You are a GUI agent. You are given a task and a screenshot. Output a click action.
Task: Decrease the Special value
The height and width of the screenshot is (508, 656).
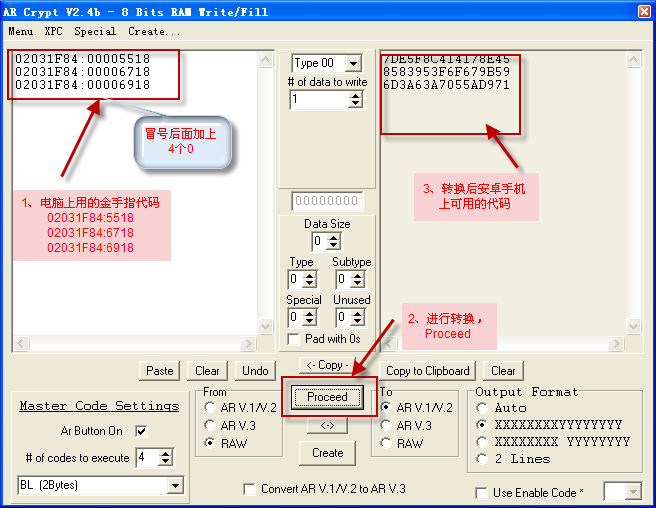tap(309, 321)
